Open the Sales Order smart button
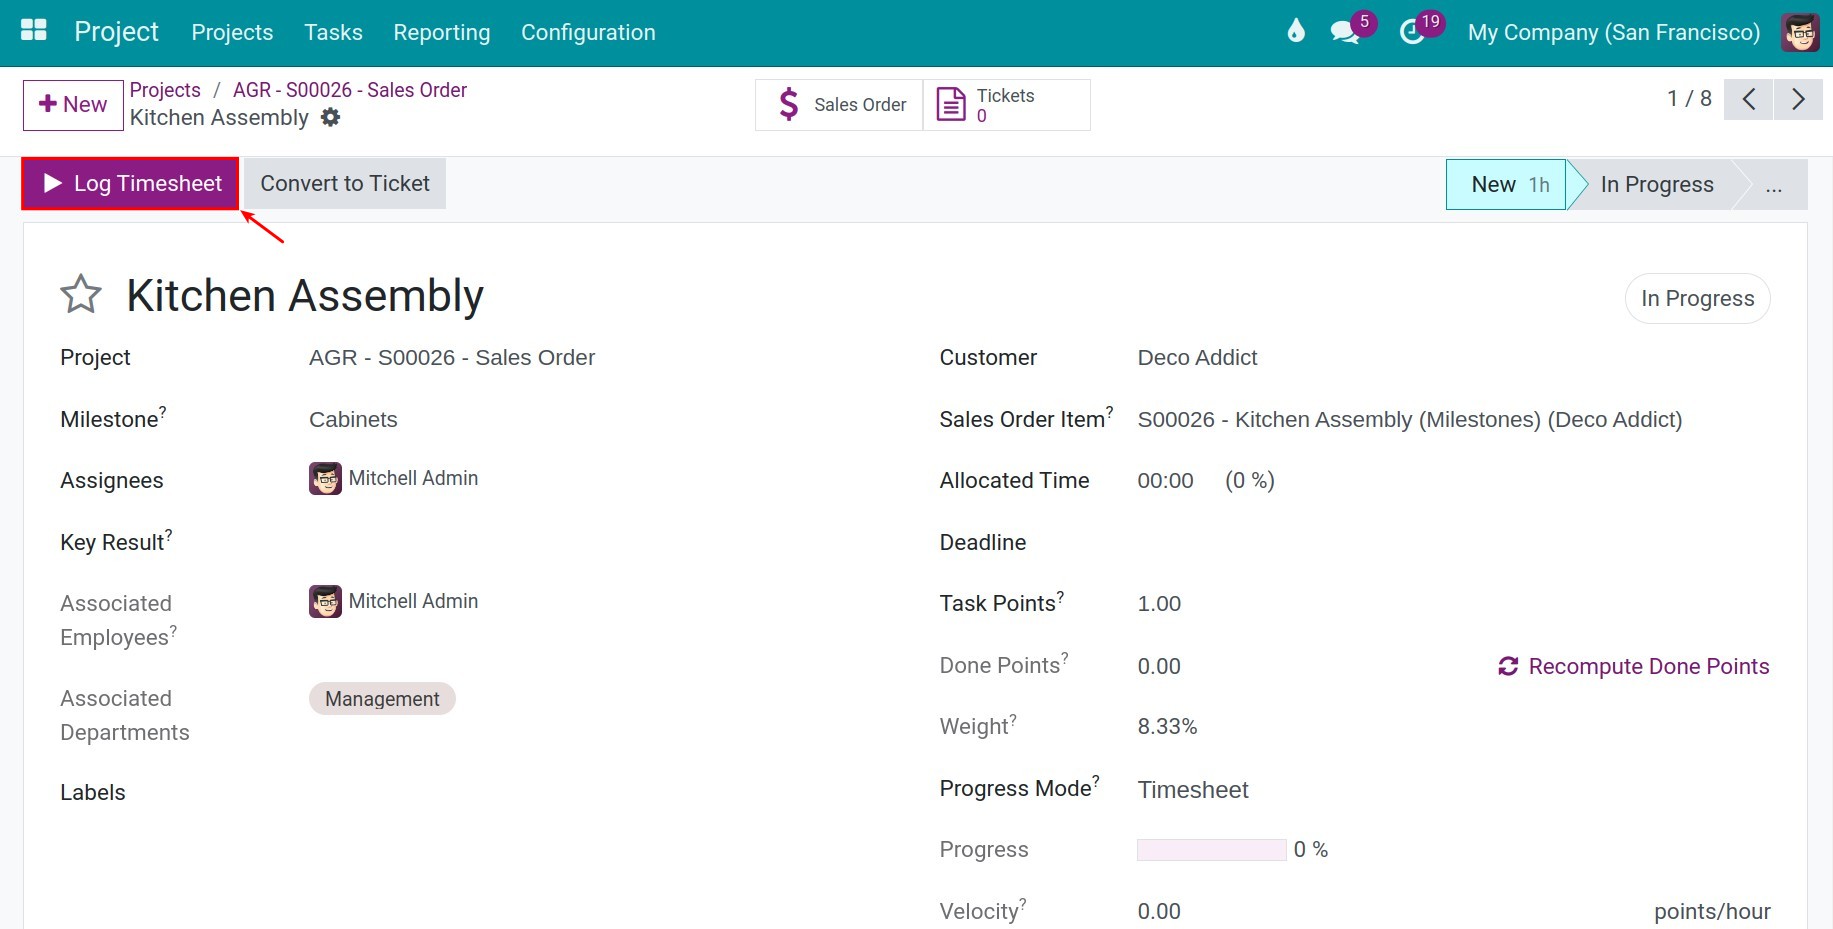 [839, 105]
